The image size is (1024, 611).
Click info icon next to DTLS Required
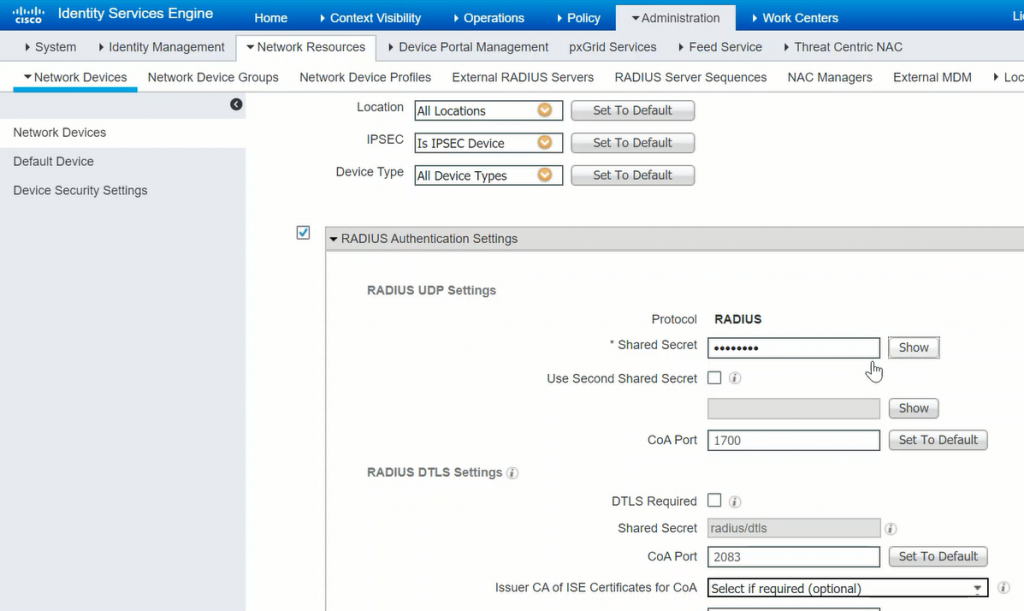[x=735, y=501]
